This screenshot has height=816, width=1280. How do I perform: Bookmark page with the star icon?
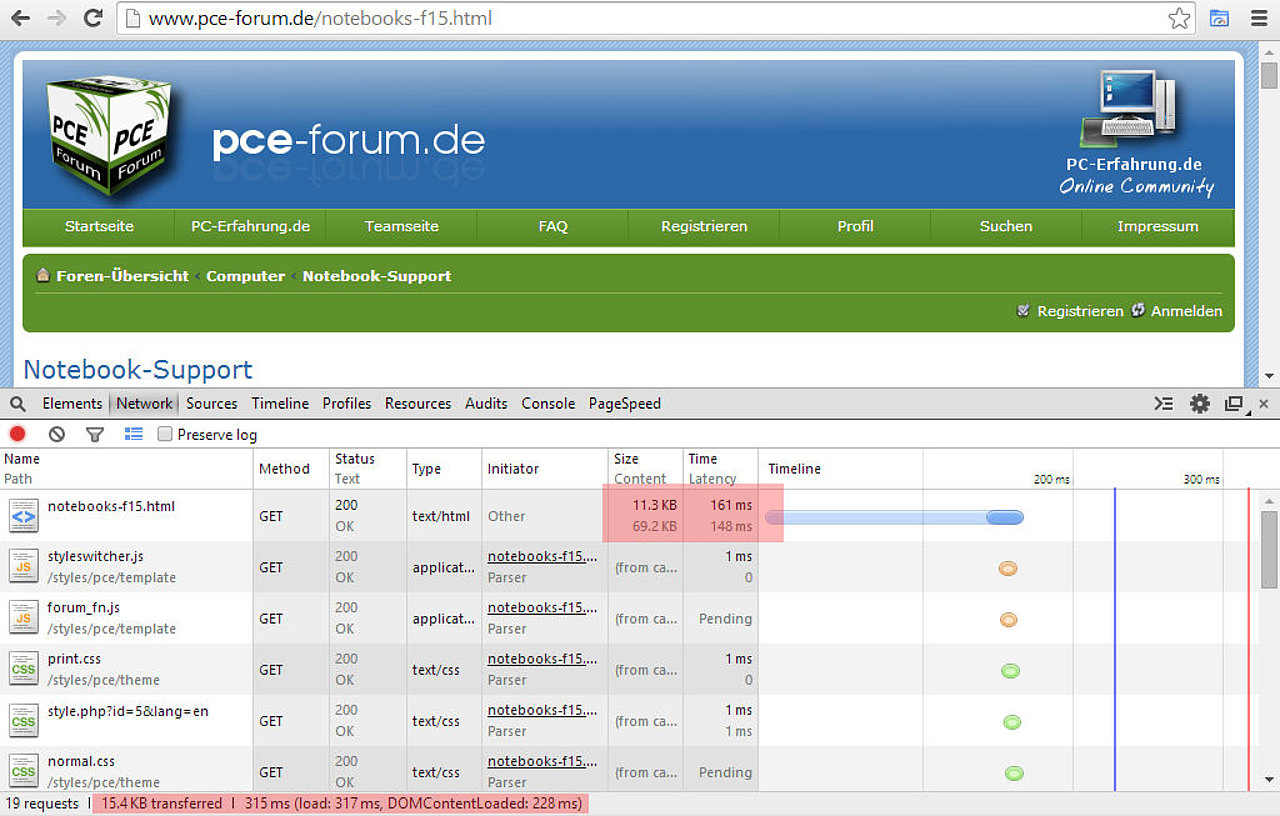click(1180, 18)
